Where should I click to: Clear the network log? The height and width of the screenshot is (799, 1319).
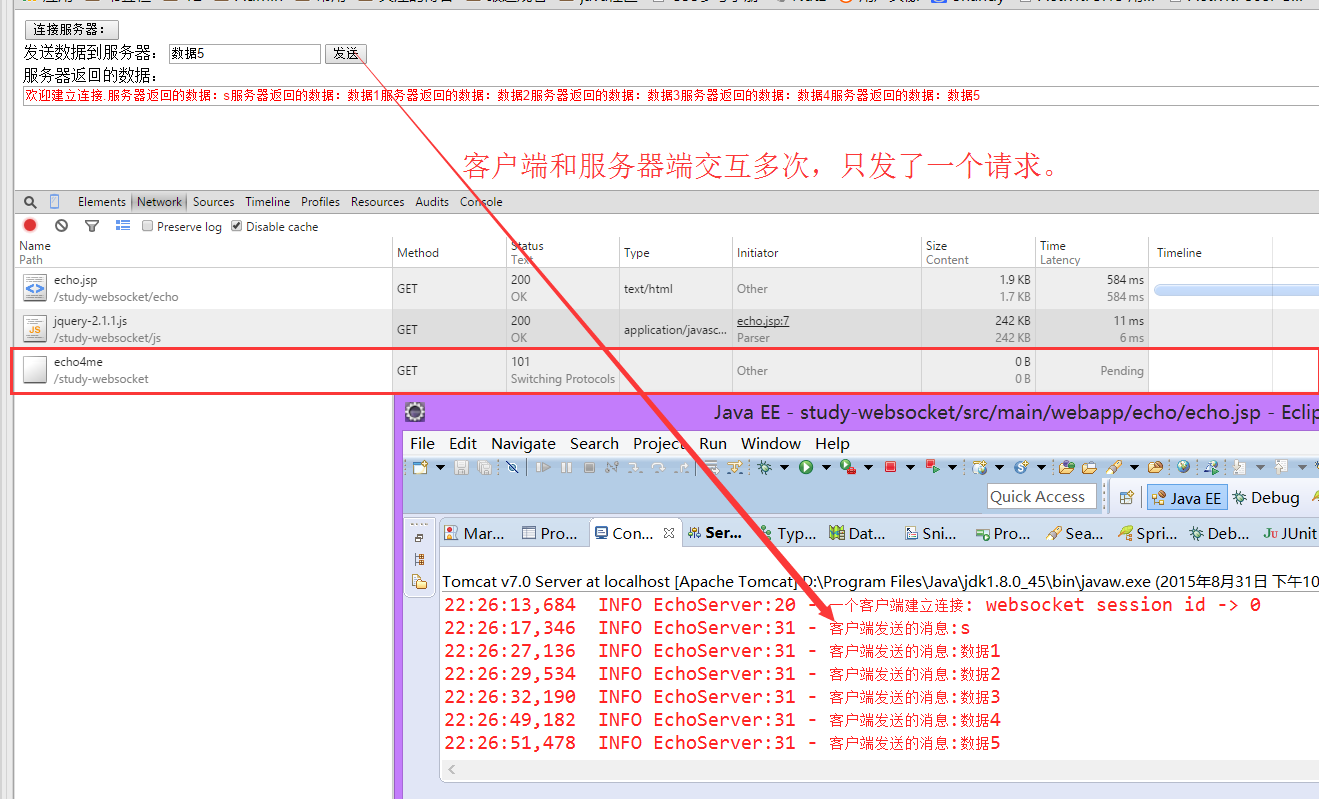[x=61, y=226]
